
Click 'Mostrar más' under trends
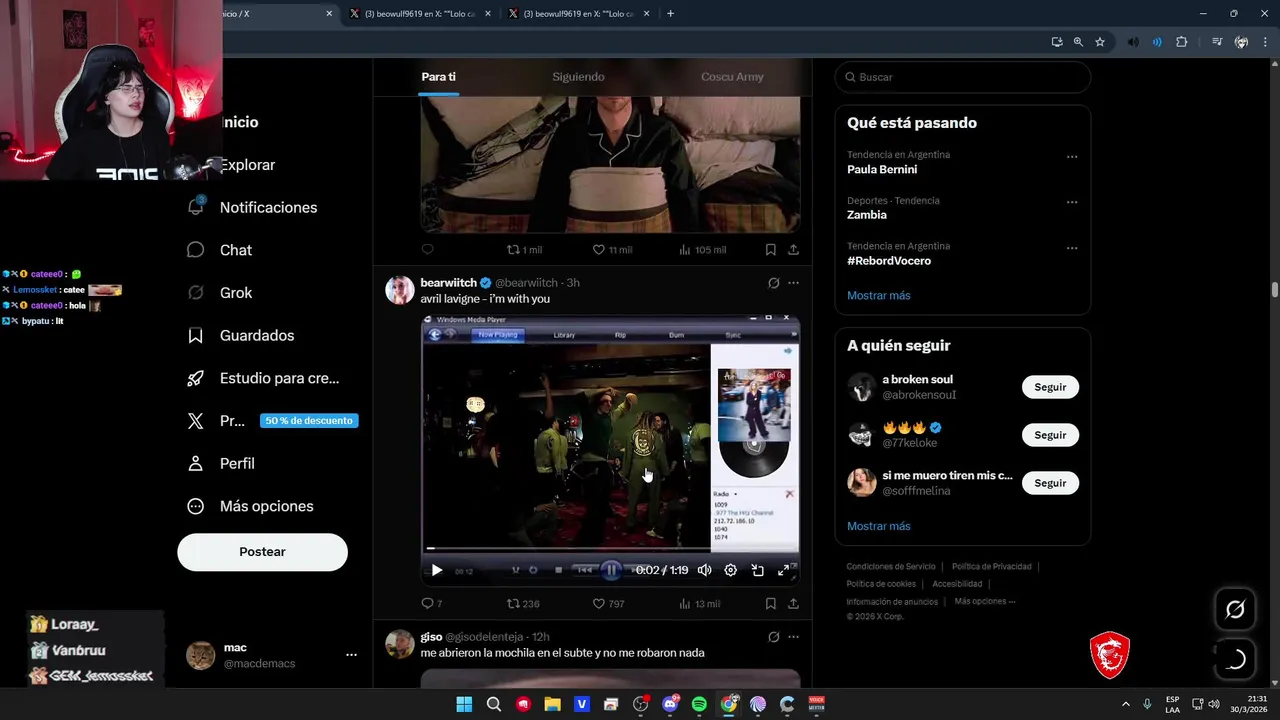click(879, 295)
